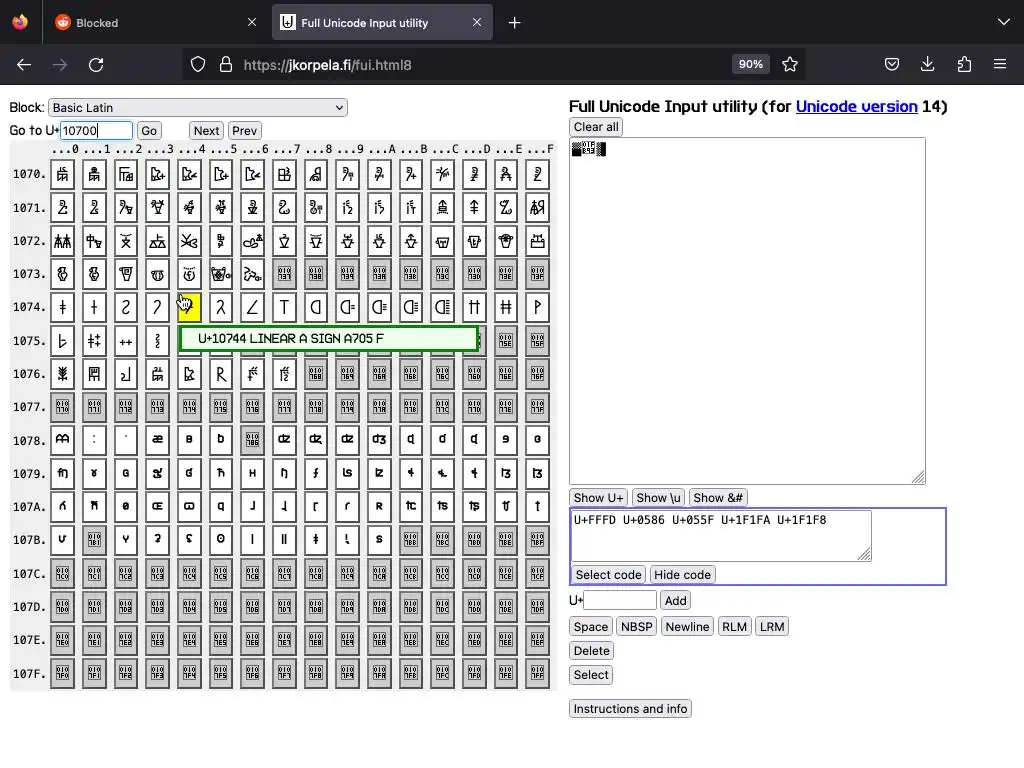The image size is (1024, 768).
Task: Pick R letter in row 107A column A
Action: [x=379, y=506]
